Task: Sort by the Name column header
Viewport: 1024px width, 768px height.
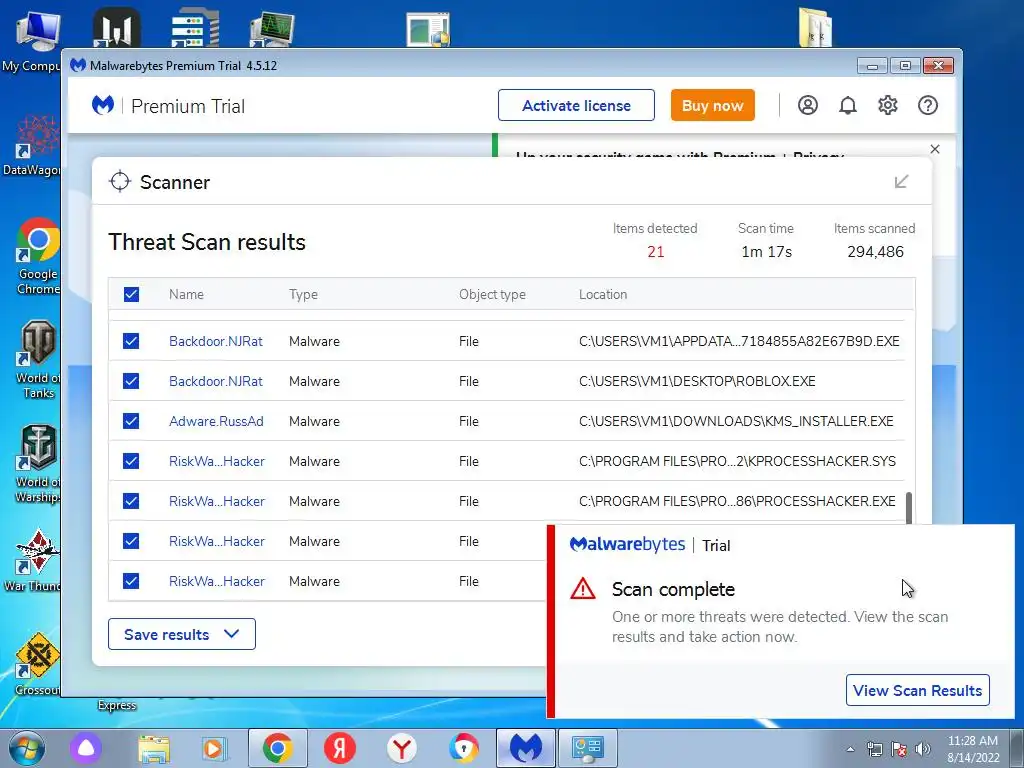Action: pos(186,294)
